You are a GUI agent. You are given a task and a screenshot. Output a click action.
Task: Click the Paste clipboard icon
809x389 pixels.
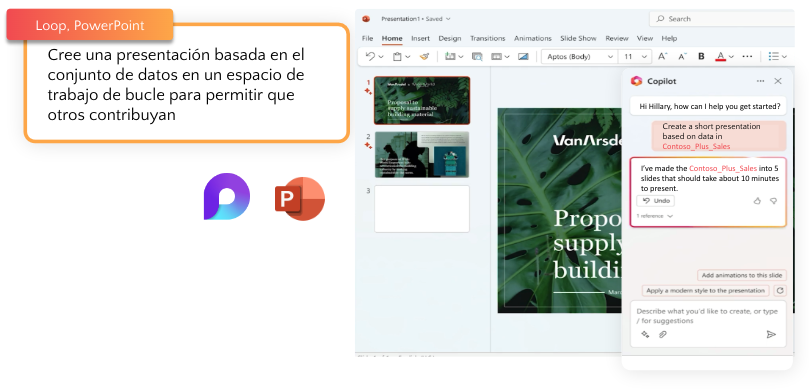(x=397, y=56)
